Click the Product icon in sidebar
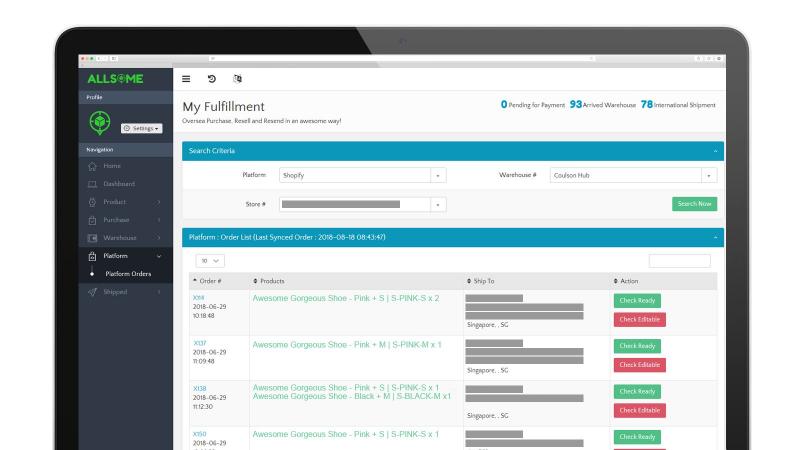Image resolution: width=800 pixels, height=450 pixels. (92, 202)
